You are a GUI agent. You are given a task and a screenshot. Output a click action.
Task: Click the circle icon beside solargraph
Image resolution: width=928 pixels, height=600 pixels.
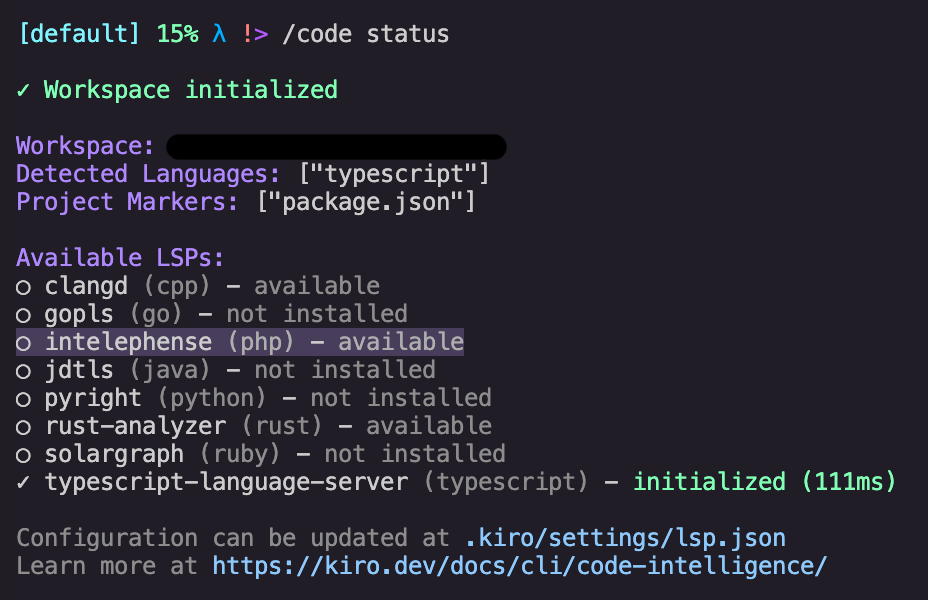click(21, 453)
